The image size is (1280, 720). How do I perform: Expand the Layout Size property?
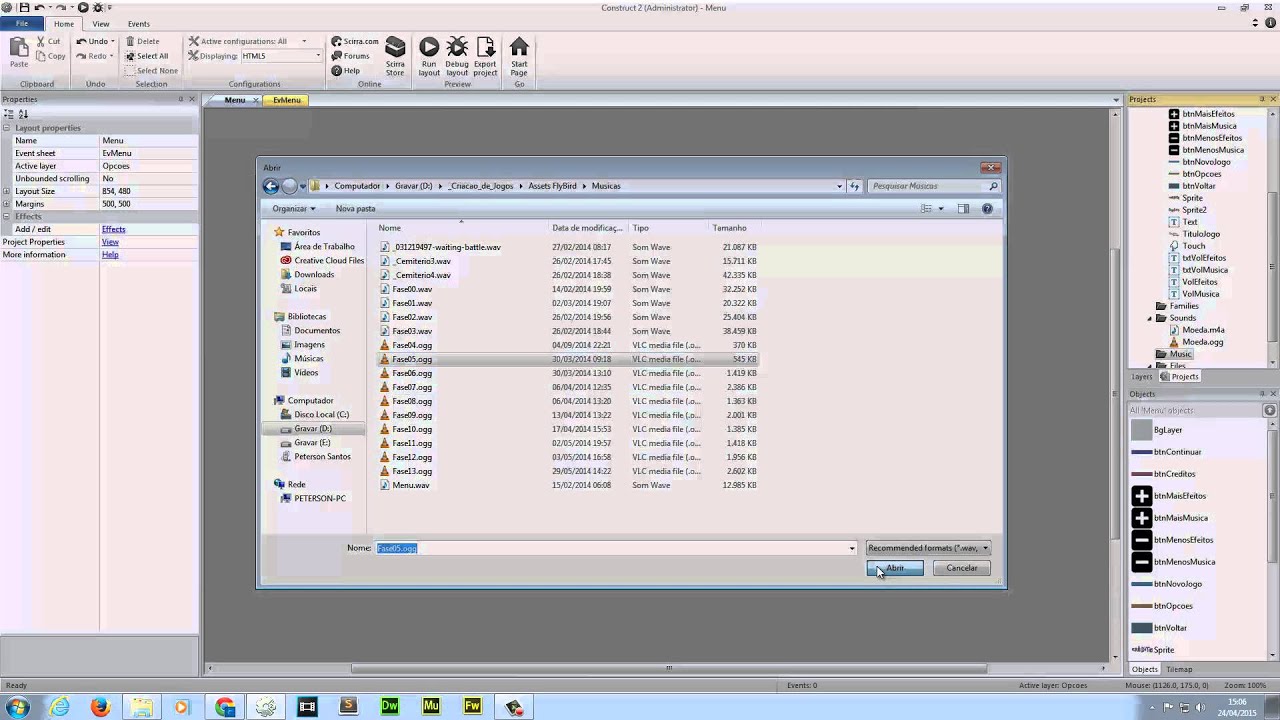(6, 191)
